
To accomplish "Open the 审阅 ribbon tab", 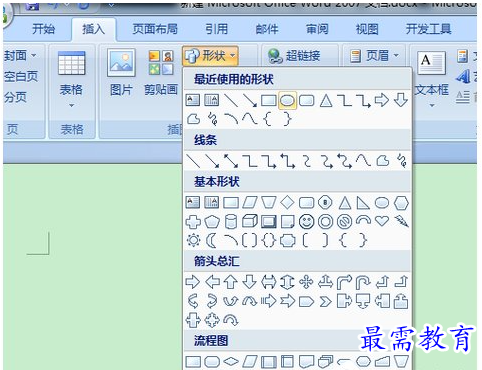I will [317, 29].
